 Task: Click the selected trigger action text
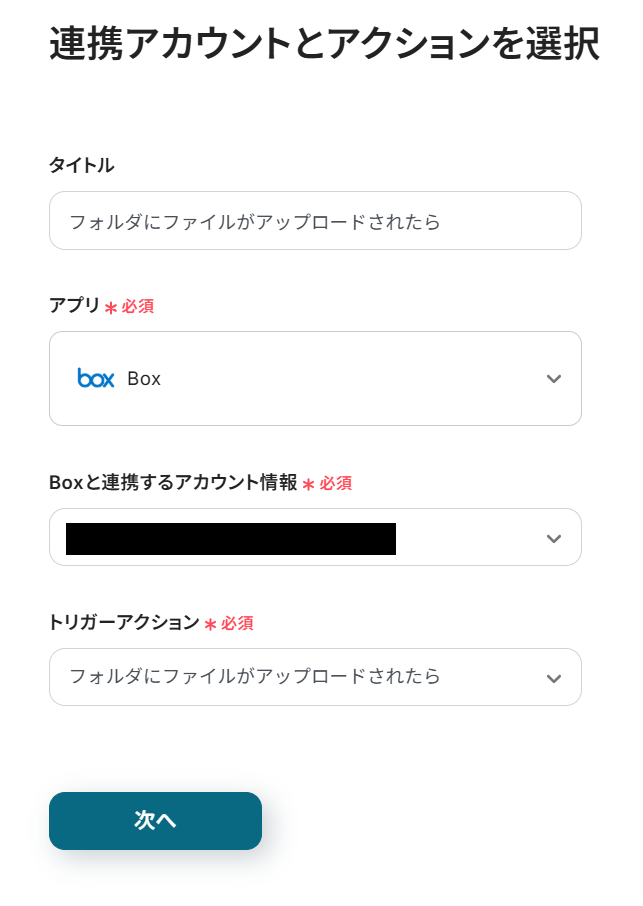(255, 677)
